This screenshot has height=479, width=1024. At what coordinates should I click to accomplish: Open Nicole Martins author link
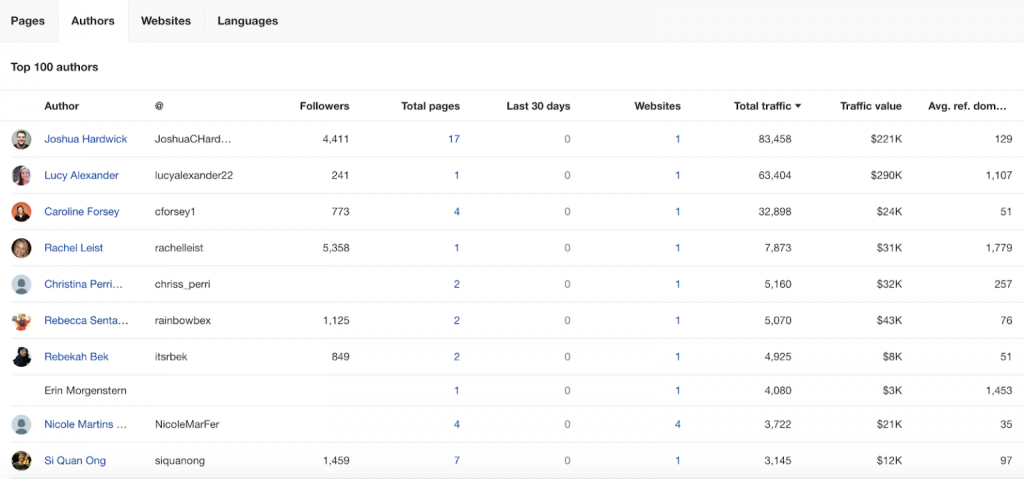click(86, 425)
